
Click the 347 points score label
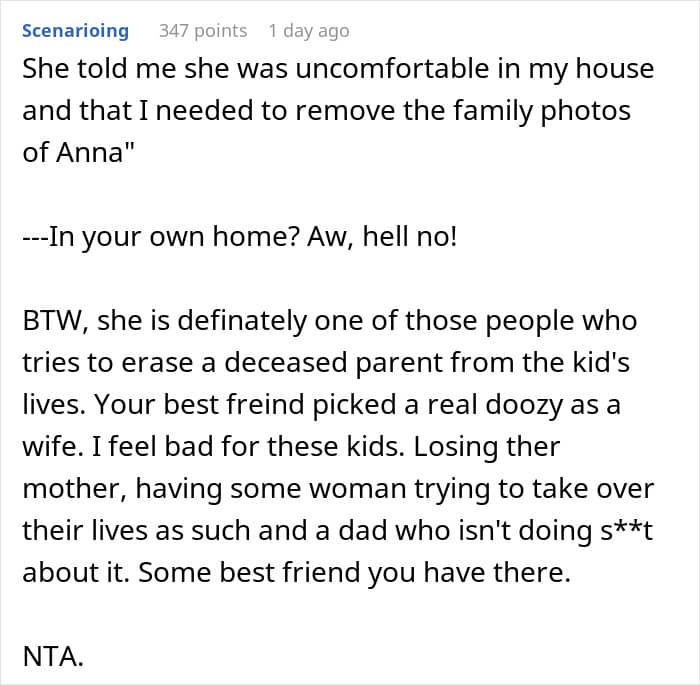pyautogui.click(x=203, y=31)
